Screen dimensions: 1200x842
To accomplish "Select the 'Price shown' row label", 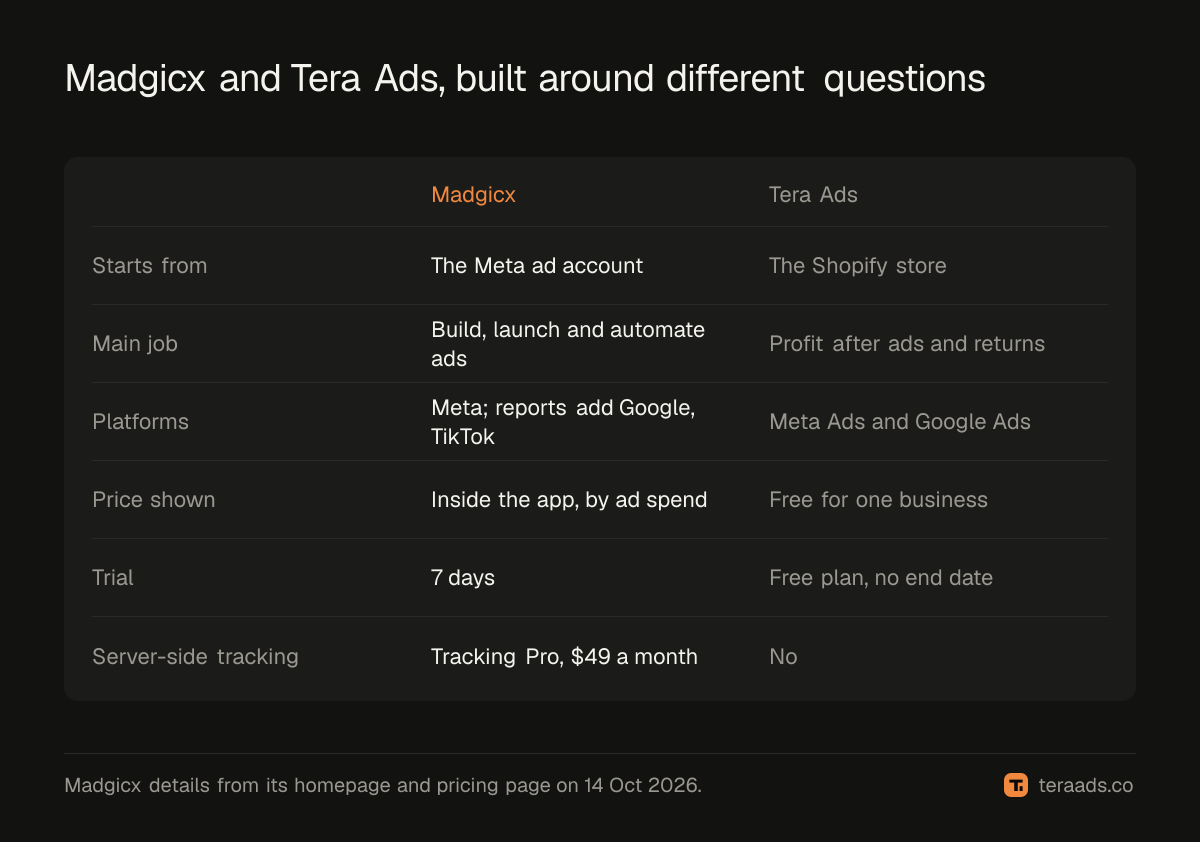I will (x=154, y=499).
